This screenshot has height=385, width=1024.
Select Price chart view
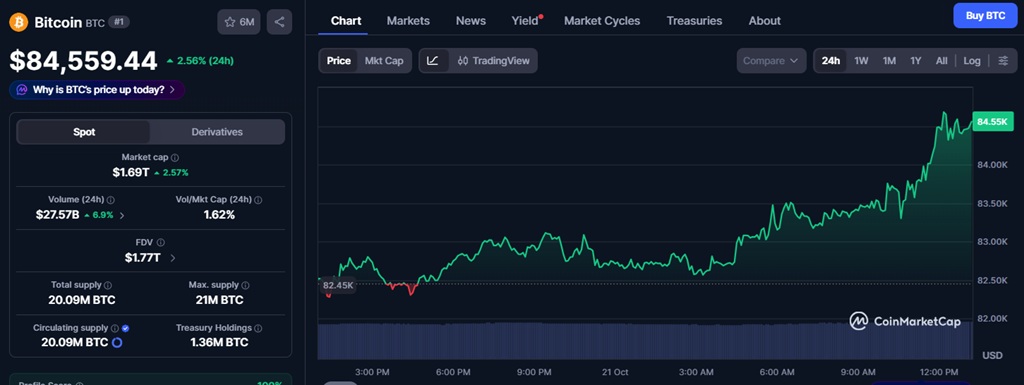(339, 61)
